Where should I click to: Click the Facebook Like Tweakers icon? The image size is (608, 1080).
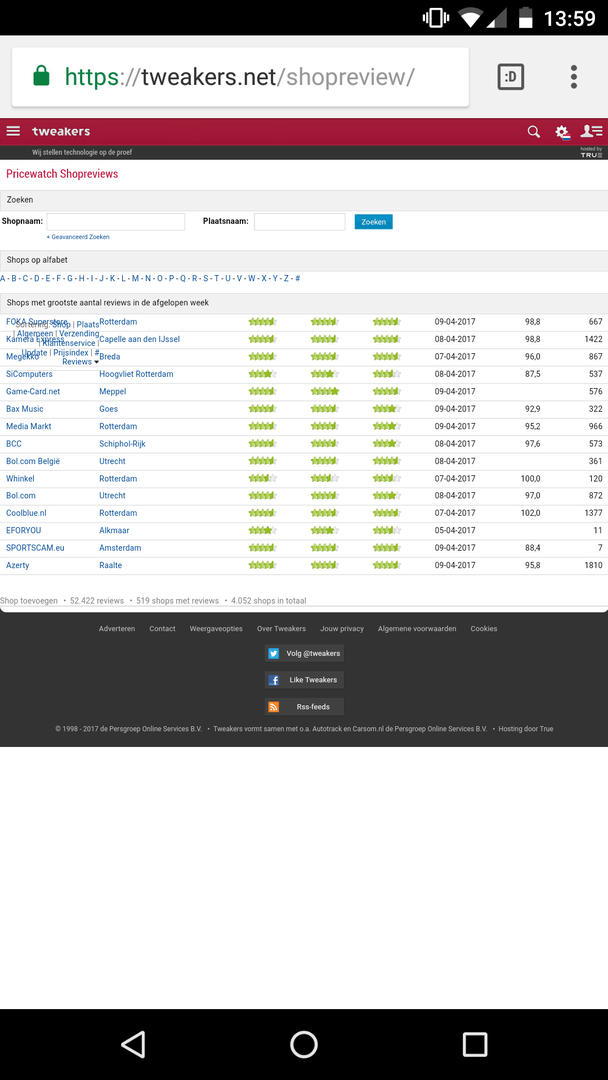coord(273,680)
